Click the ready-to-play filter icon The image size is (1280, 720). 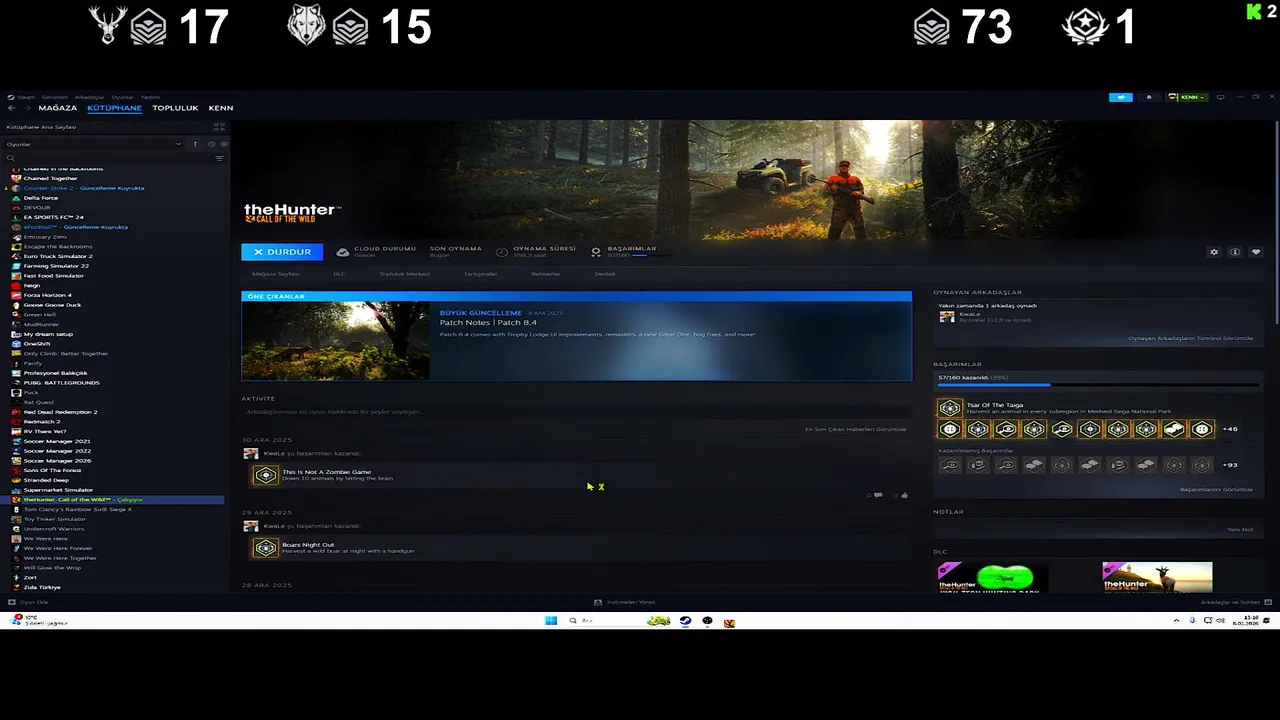223,144
